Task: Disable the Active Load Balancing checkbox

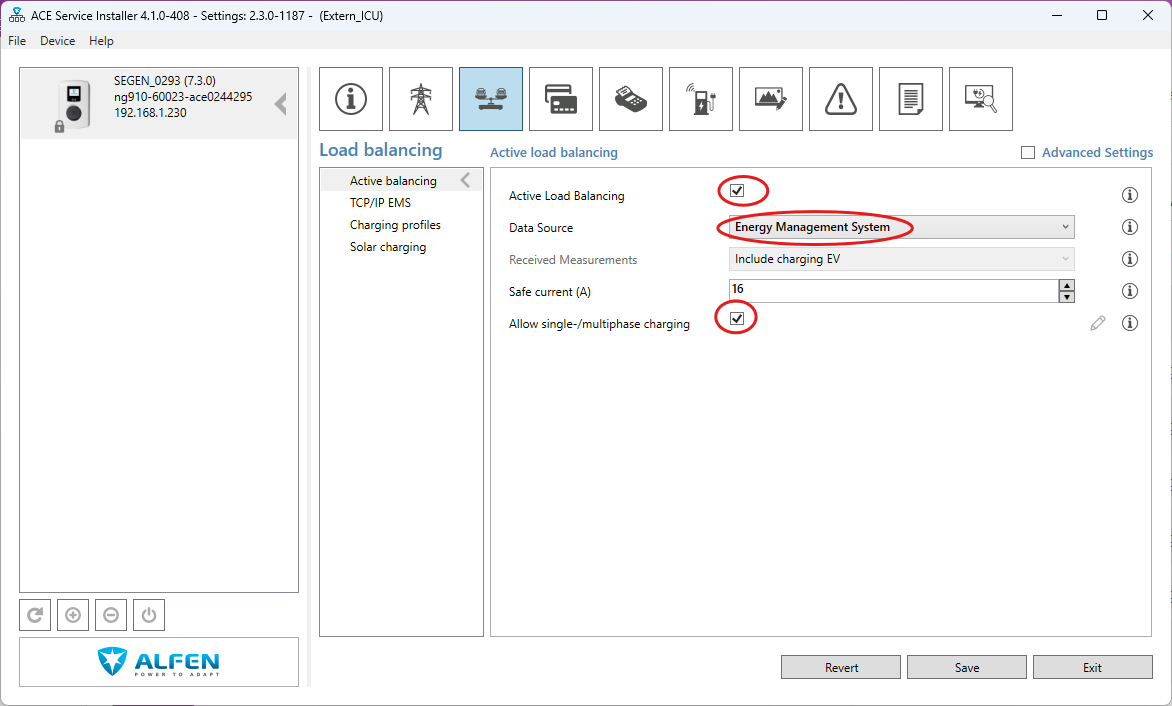Action: coord(737,190)
